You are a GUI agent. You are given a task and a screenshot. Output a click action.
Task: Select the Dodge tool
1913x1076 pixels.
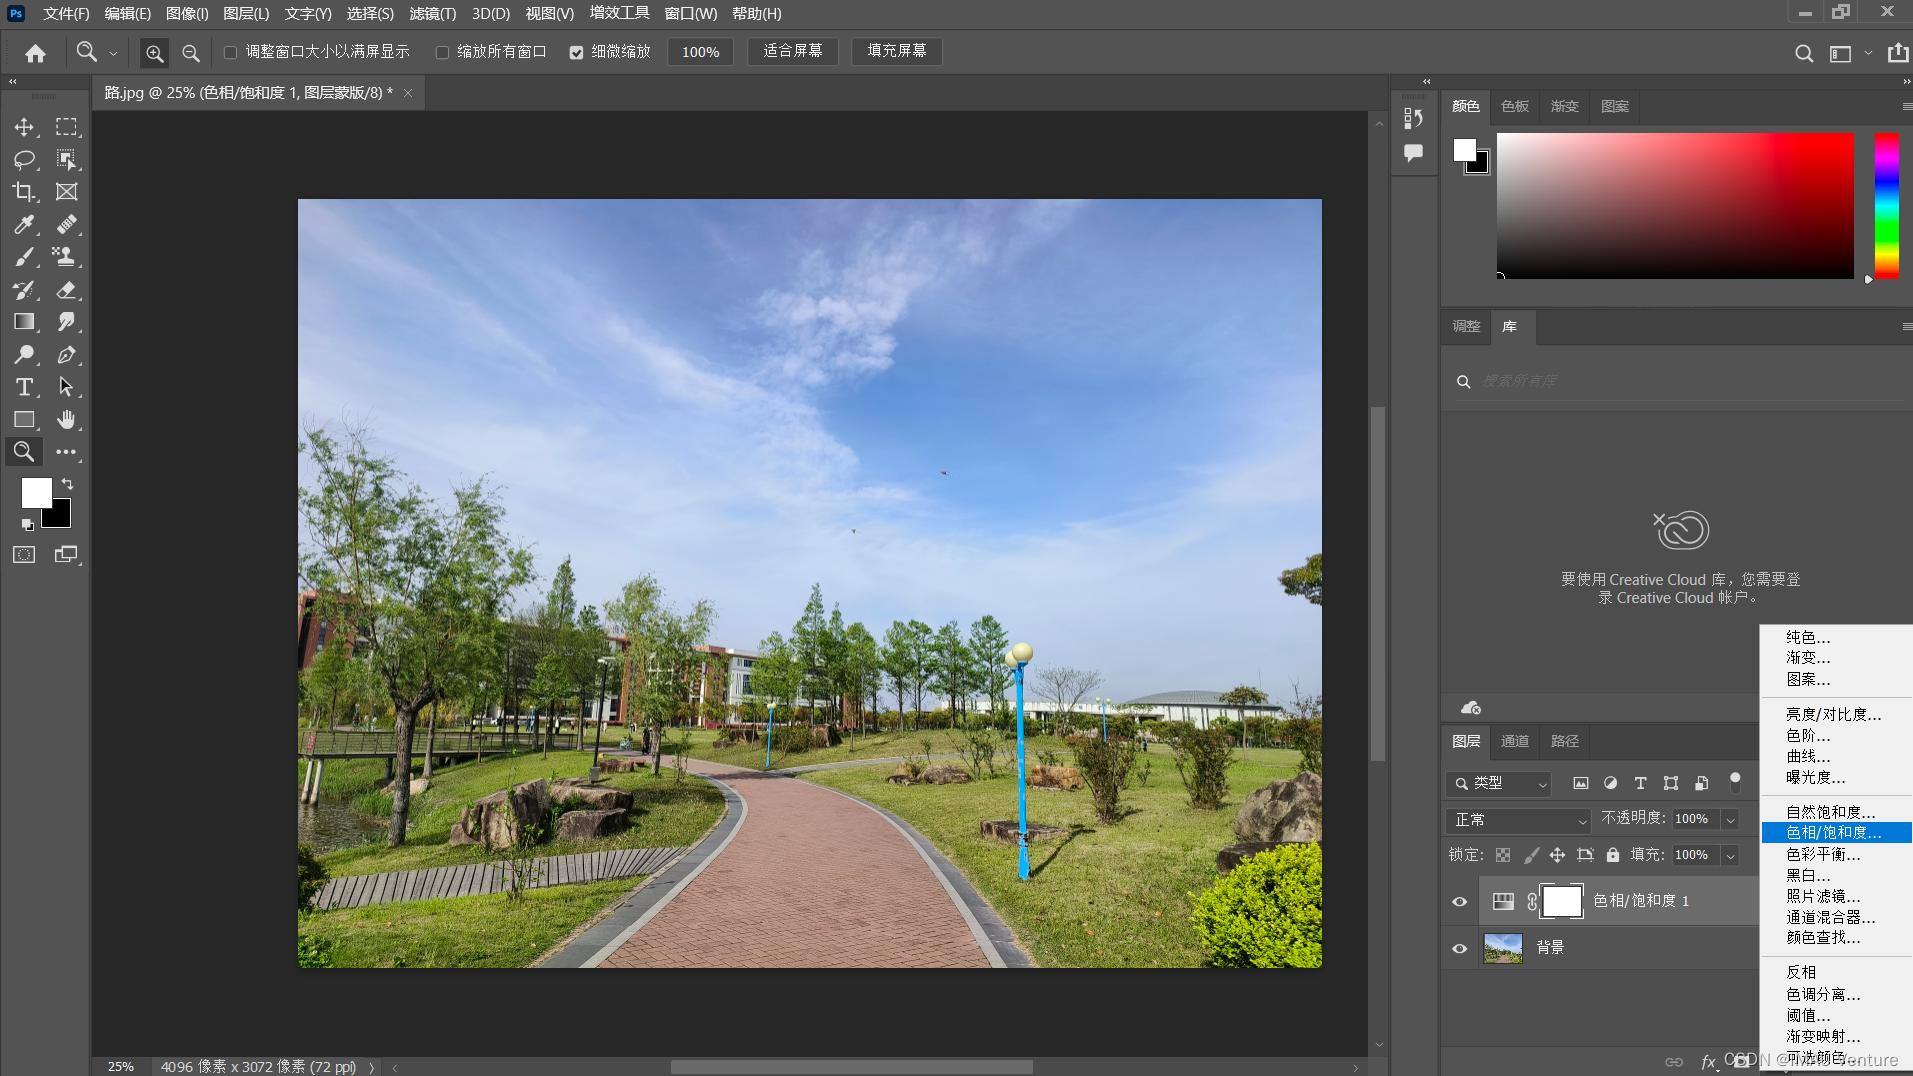coord(24,354)
